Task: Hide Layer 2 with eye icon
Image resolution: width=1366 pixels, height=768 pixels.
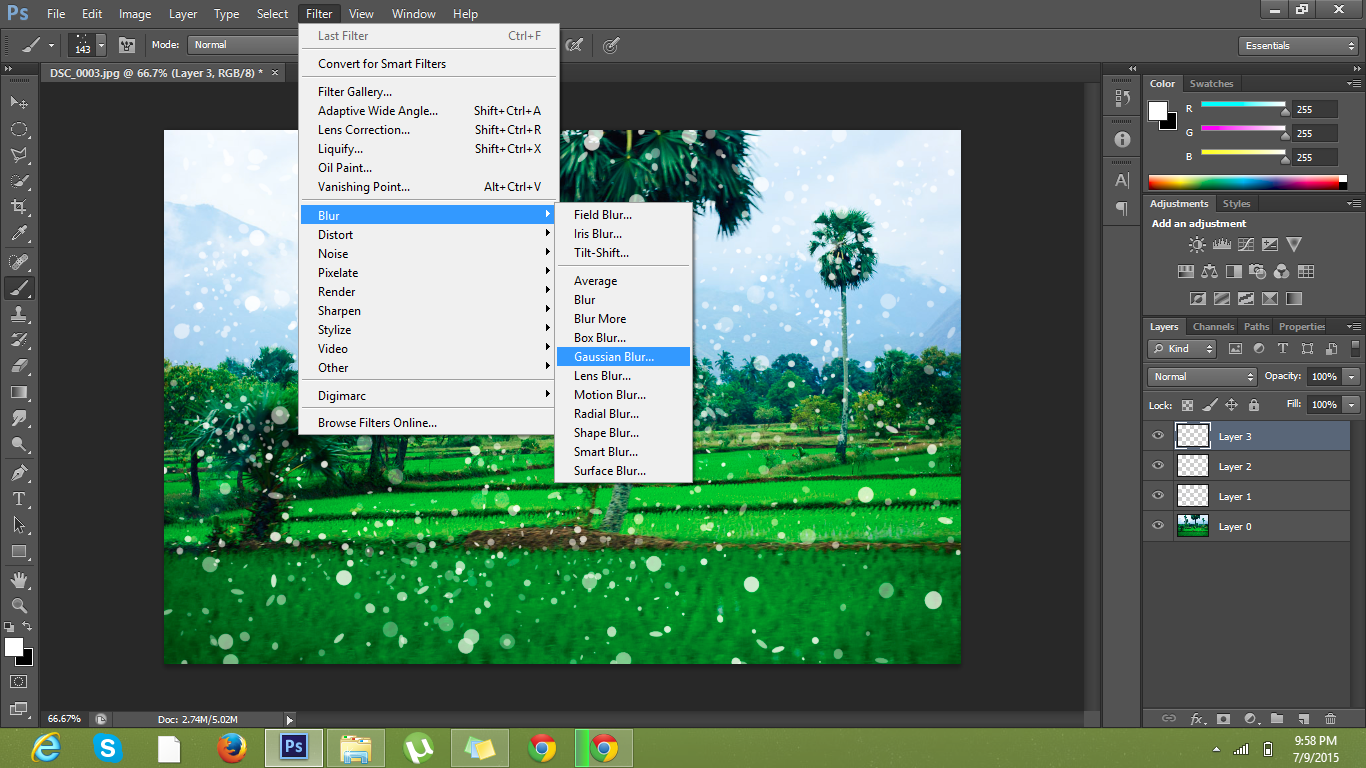Action: click(x=1158, y=466)
